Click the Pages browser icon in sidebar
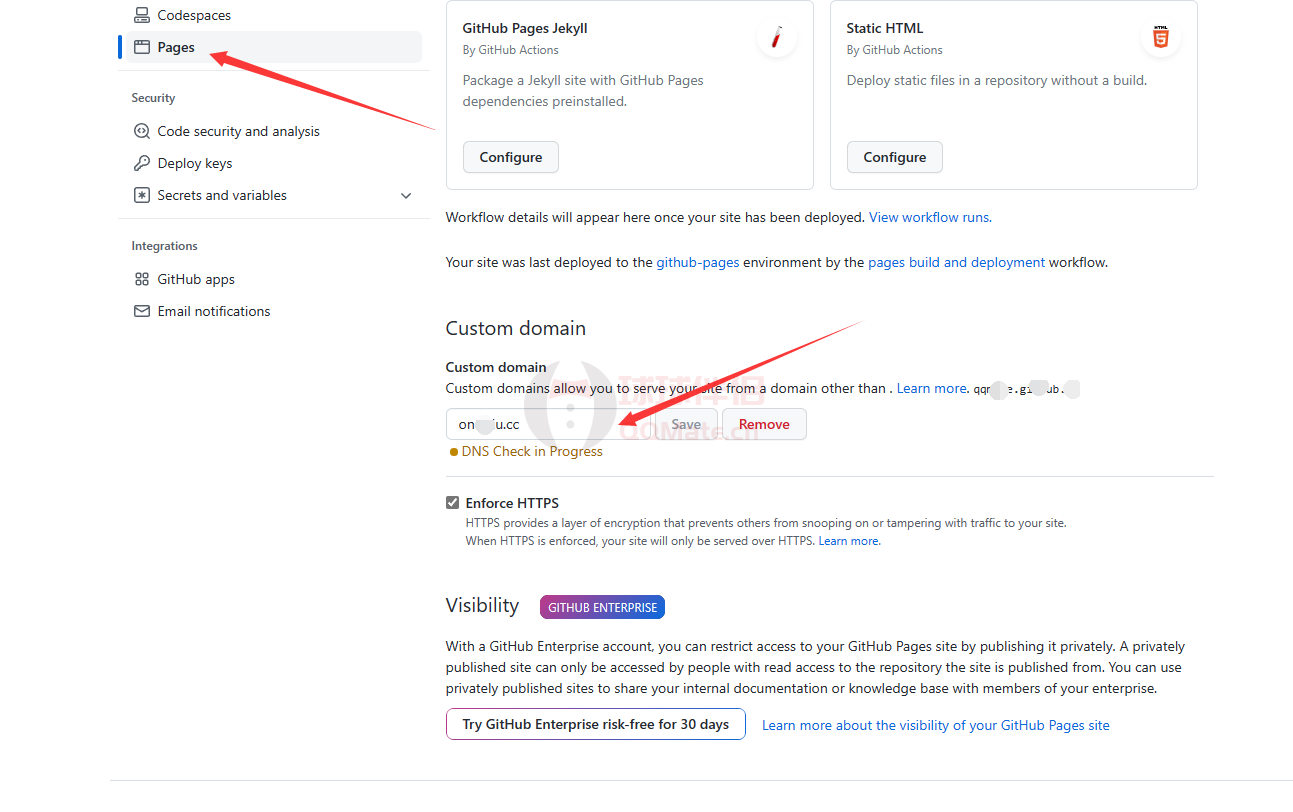 [x=142, y=47]
